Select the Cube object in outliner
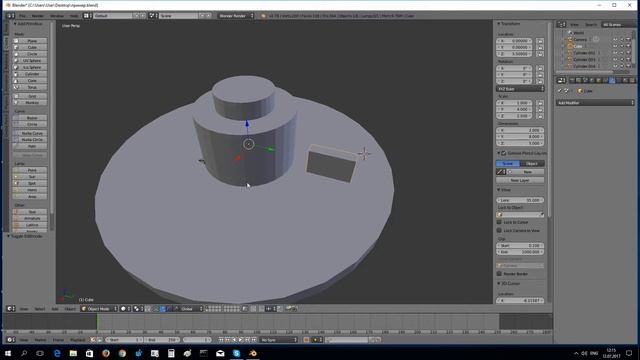640x360 pixels. click(578, 46)
